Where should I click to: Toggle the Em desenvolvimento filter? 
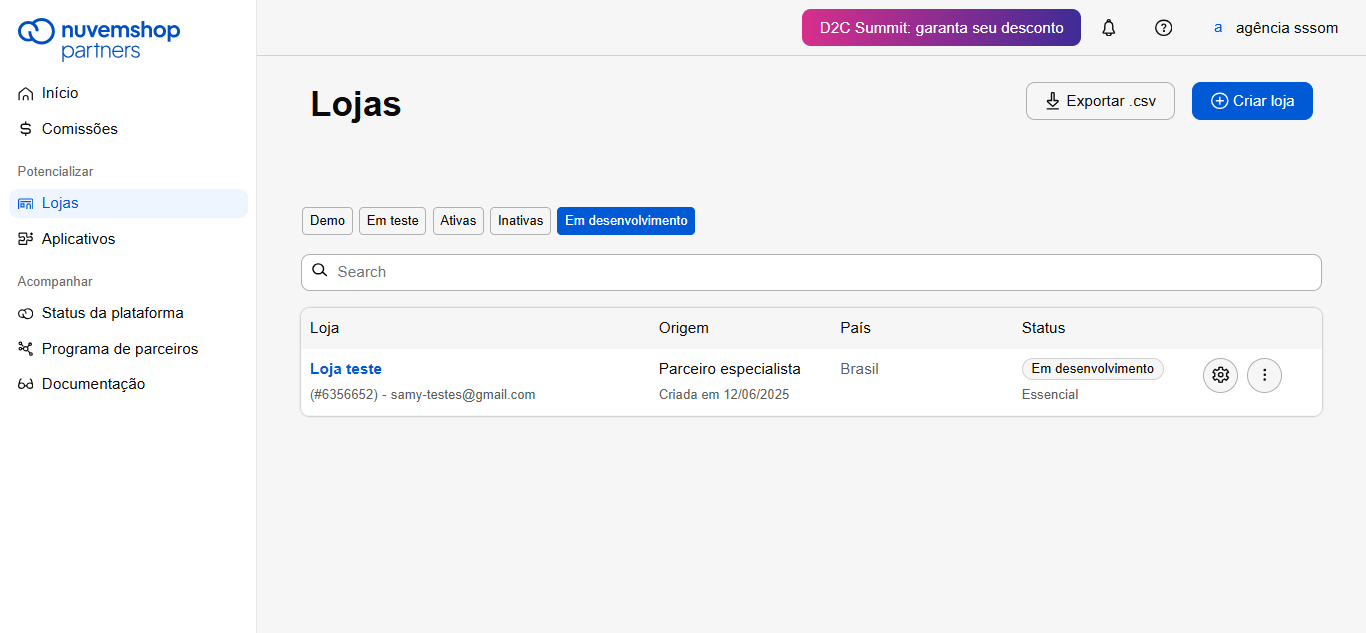(x=626, y=221)
